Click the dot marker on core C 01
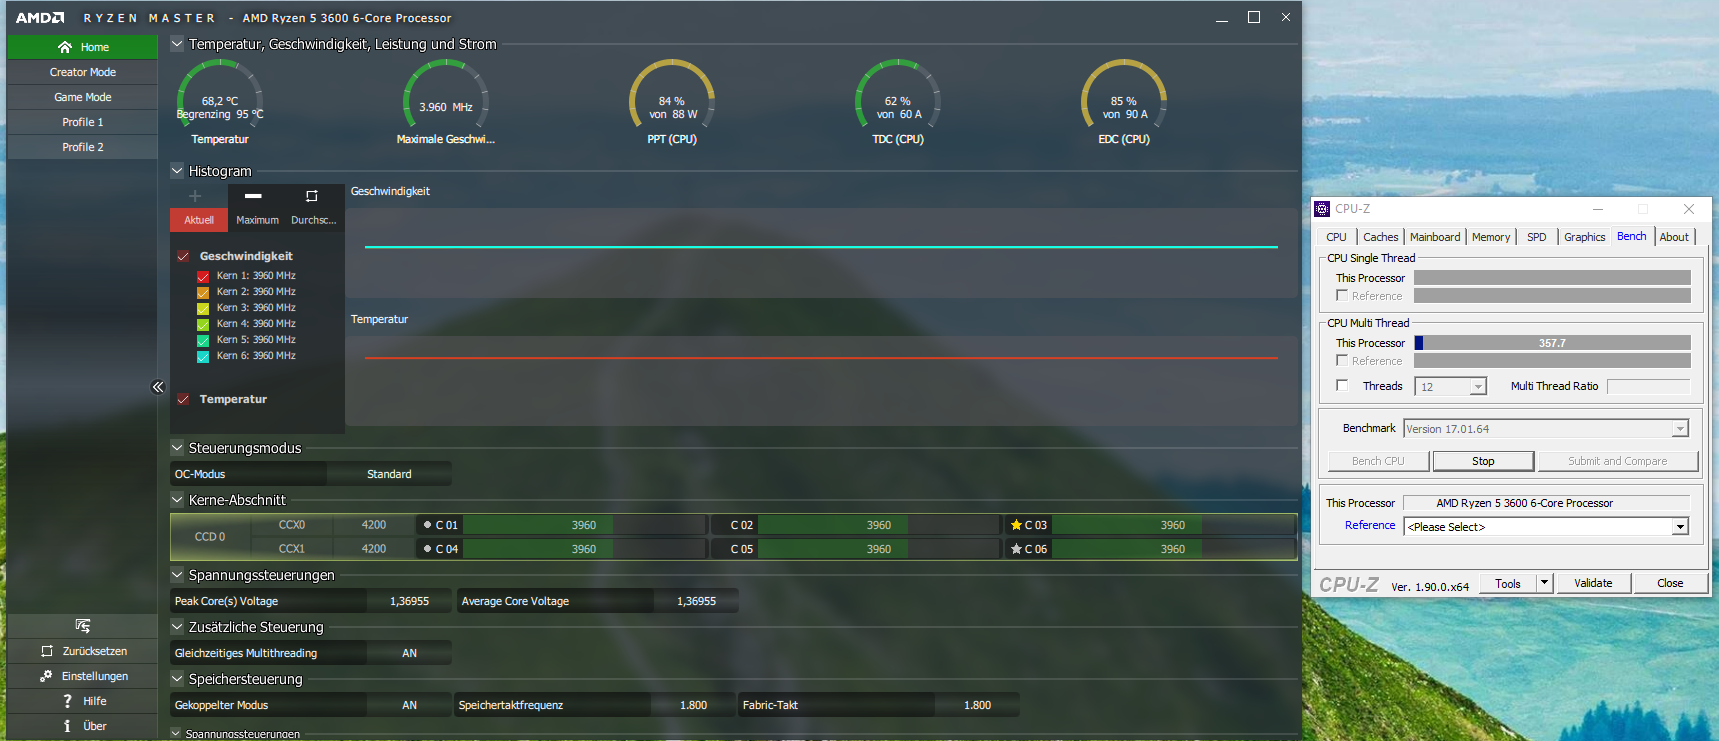 pos(427,525)
